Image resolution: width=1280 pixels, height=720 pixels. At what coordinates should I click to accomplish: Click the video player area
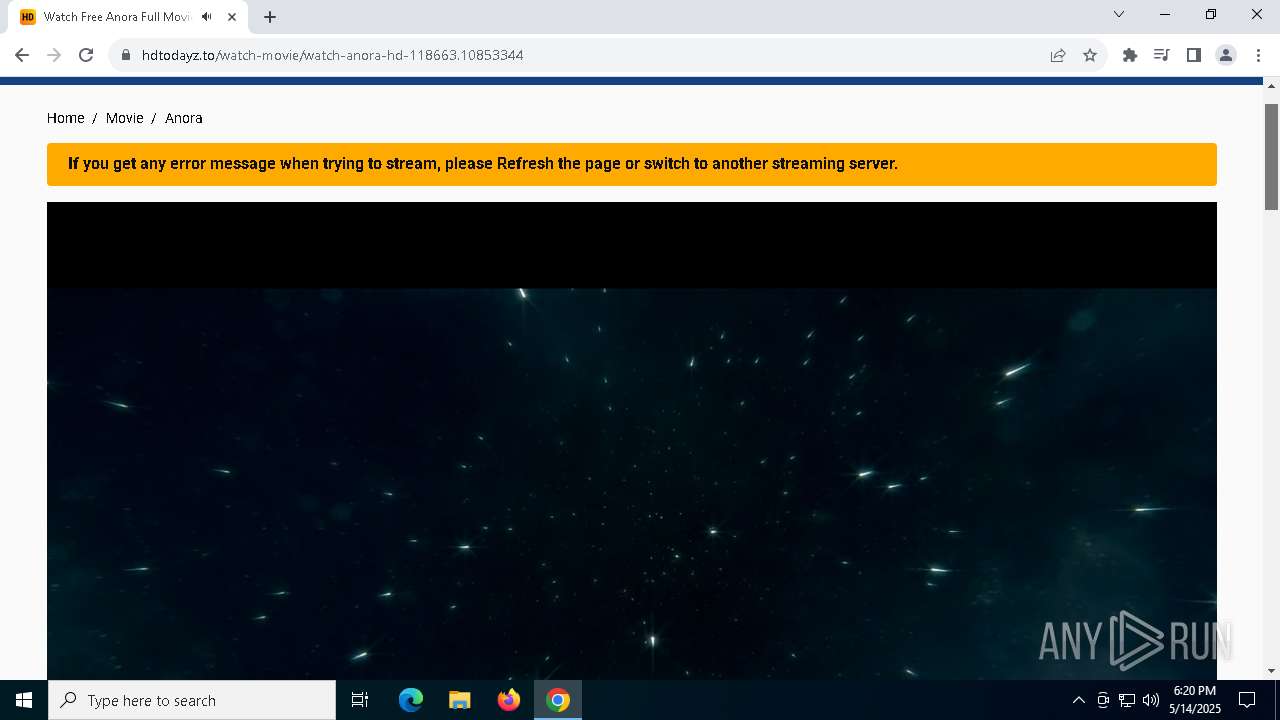(x=632, y=441)
